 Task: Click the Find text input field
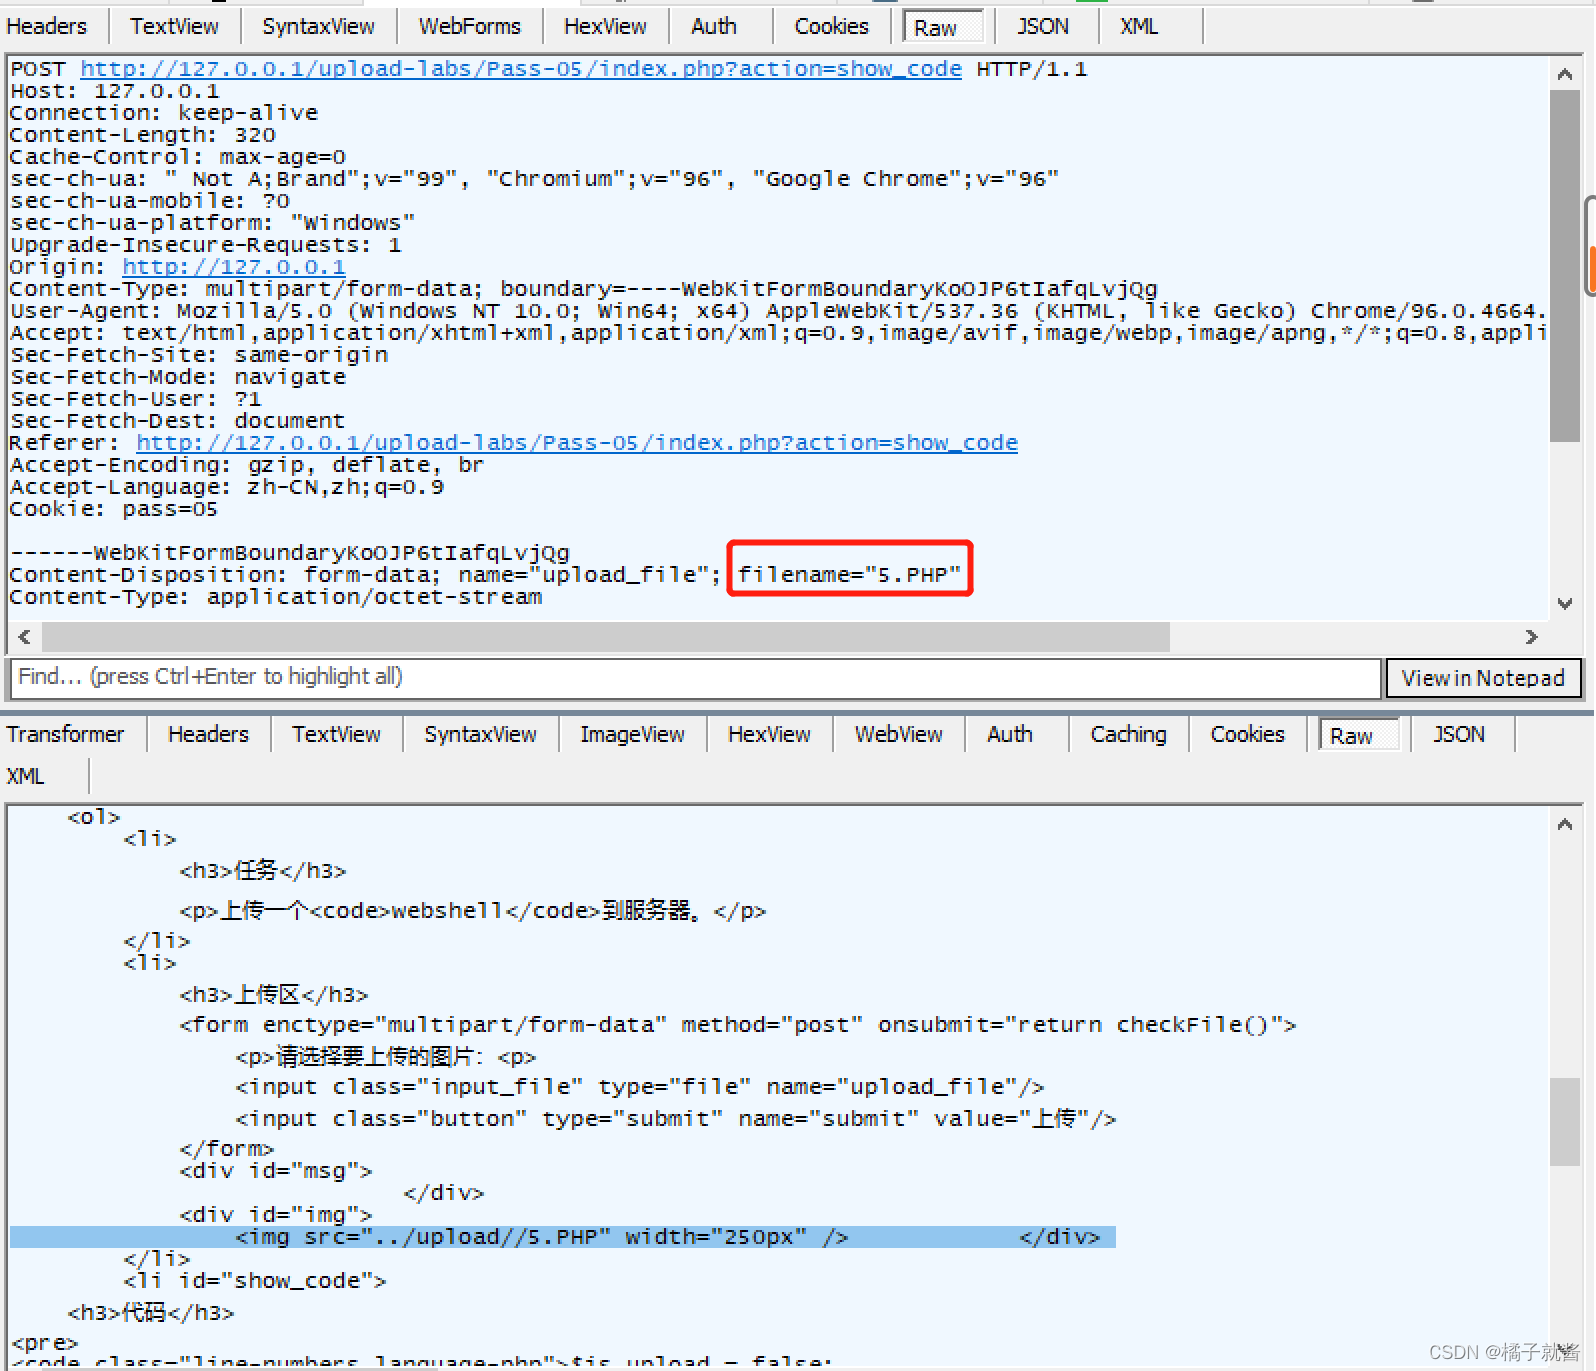[695, 677]
